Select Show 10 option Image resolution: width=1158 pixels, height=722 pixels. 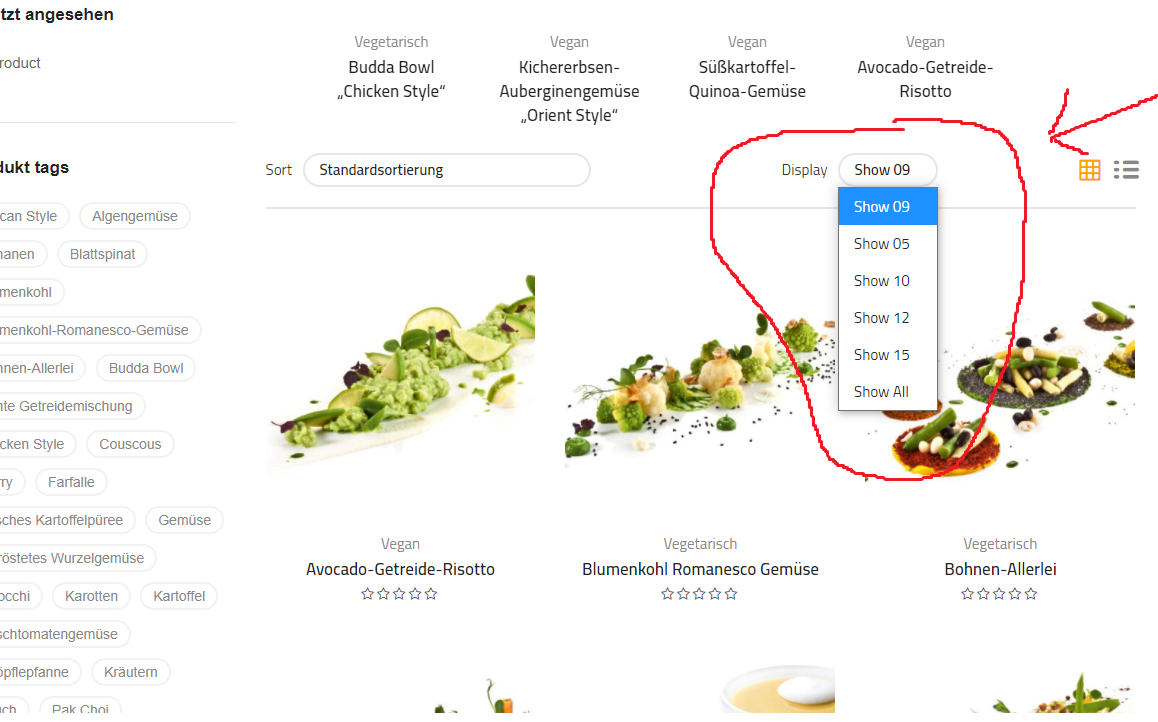pyautogui.click(x=888, y=281)
